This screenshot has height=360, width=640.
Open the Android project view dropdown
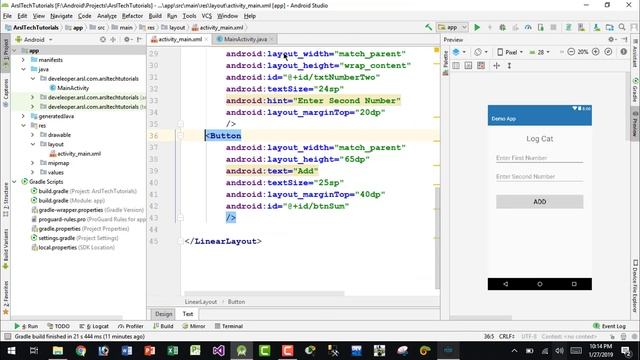(34, 40)
